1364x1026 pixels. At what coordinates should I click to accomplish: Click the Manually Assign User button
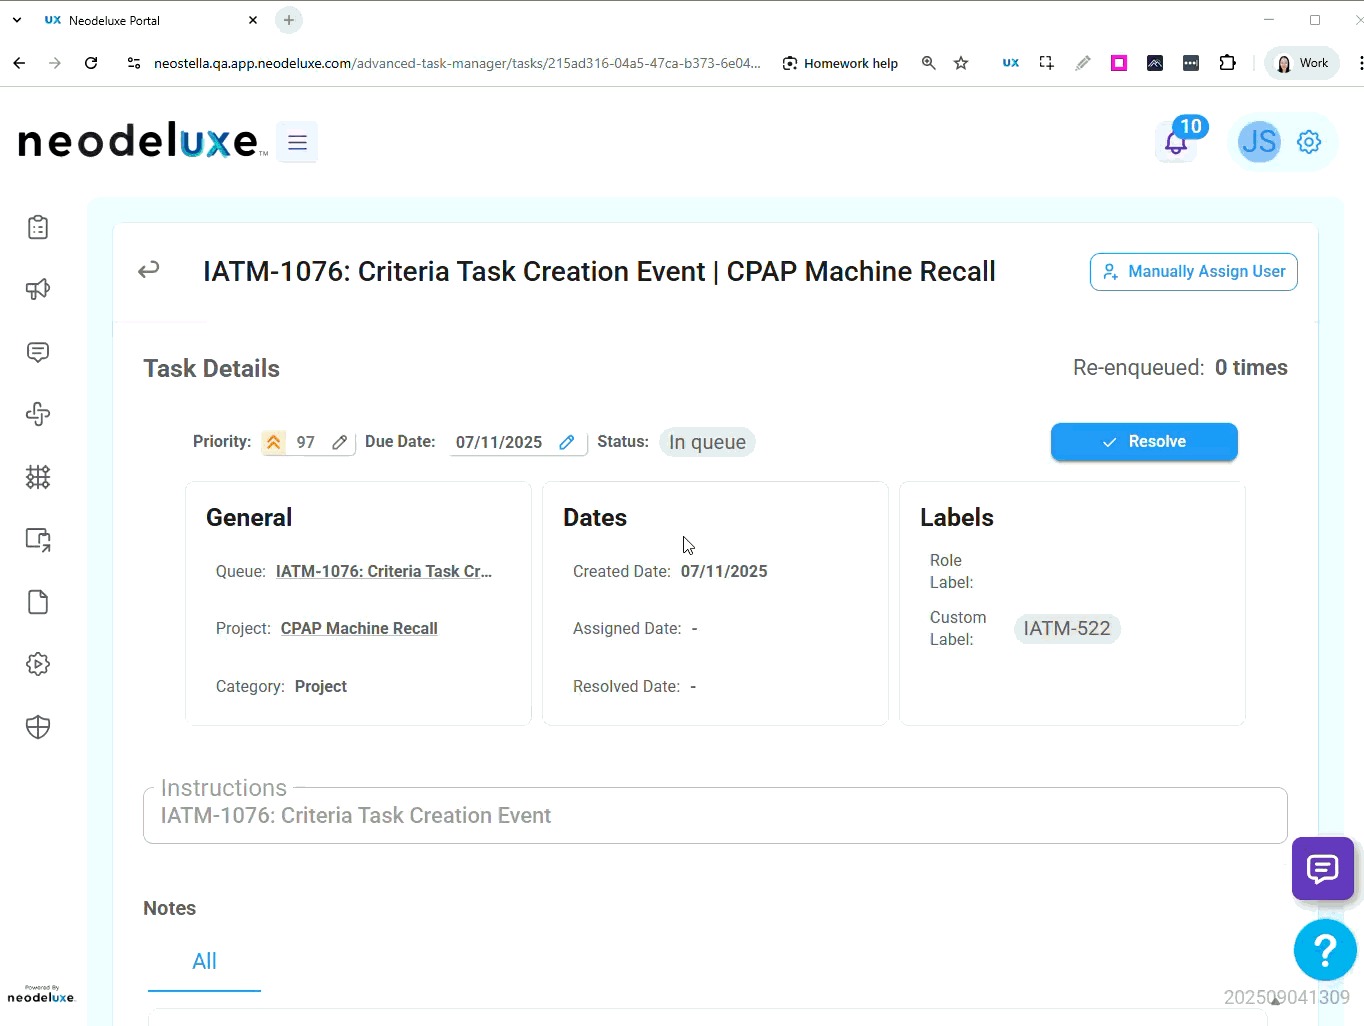pos(1193,272)
